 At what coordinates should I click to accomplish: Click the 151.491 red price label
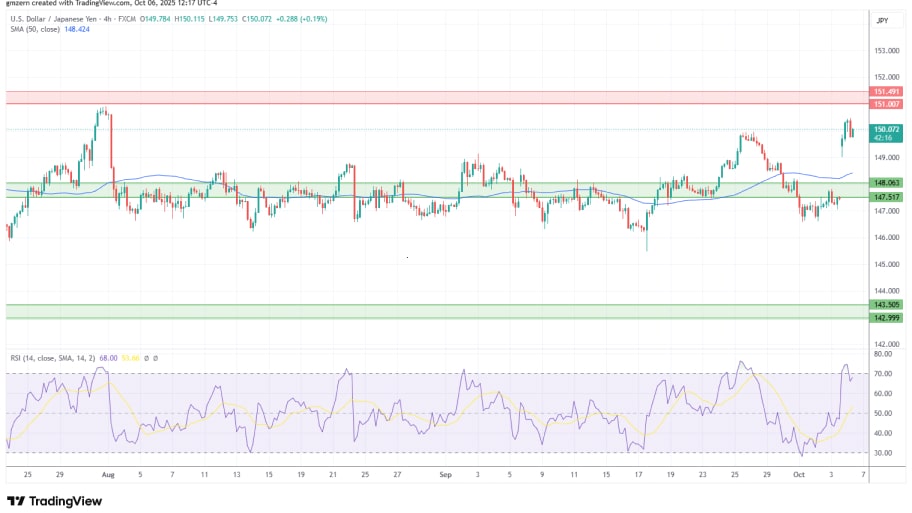coord(886,92)
